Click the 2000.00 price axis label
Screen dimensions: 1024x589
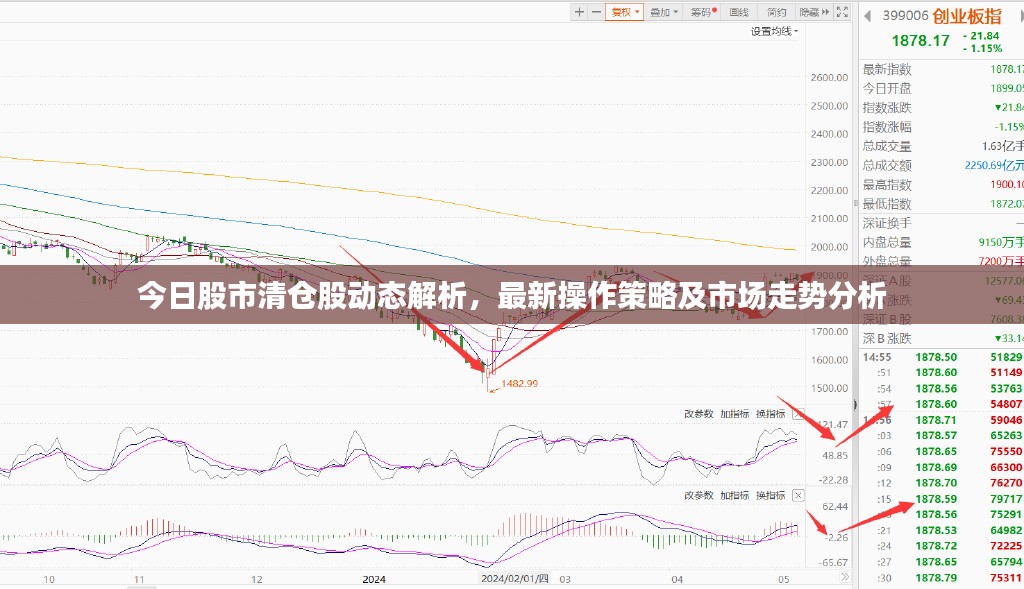pyautogui.click(x=829, y=247)
